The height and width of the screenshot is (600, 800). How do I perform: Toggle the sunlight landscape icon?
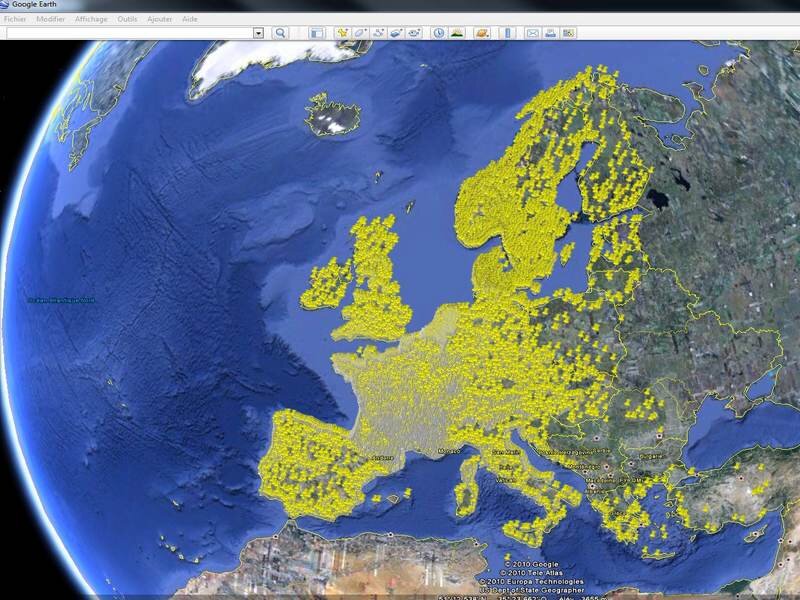click(457, 33)
